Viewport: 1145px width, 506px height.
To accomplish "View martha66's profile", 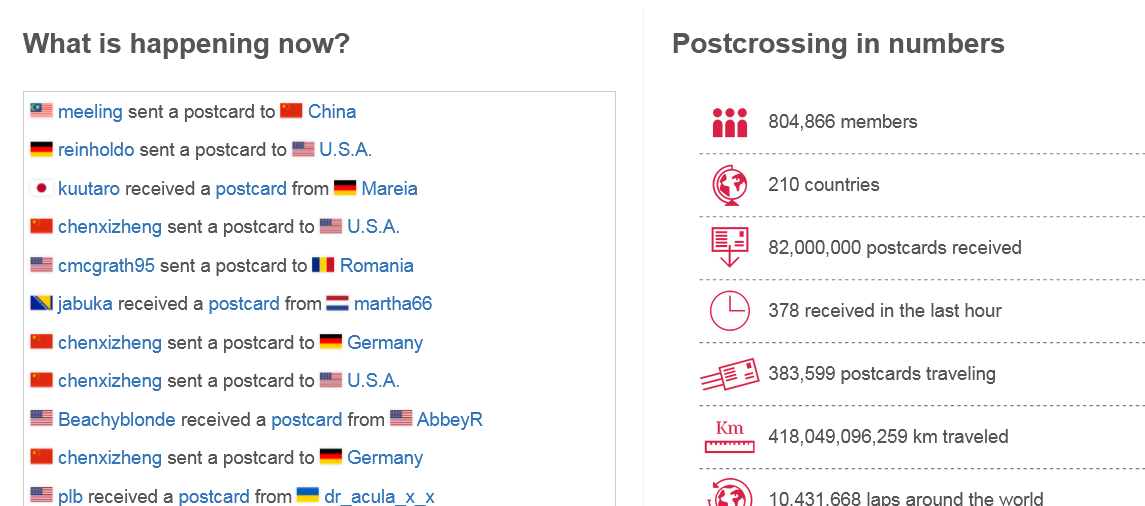I will [393, 303].
